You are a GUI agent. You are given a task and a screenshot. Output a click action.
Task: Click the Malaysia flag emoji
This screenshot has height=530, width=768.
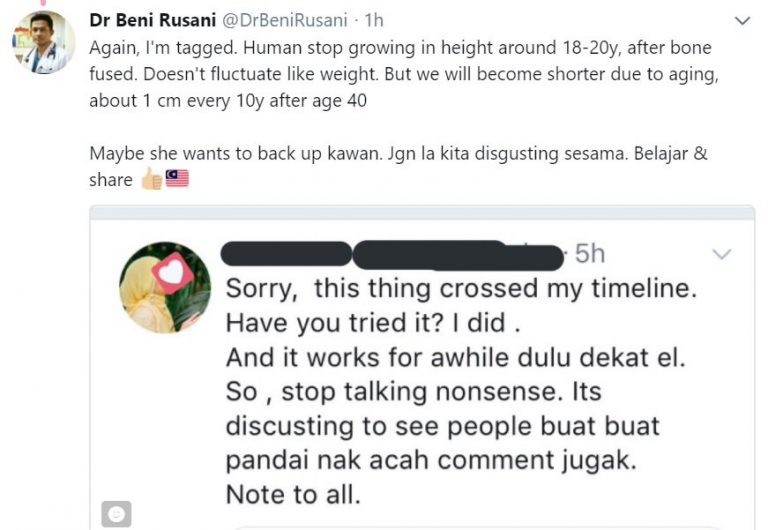pyautogui.click(x=177, y=178)
